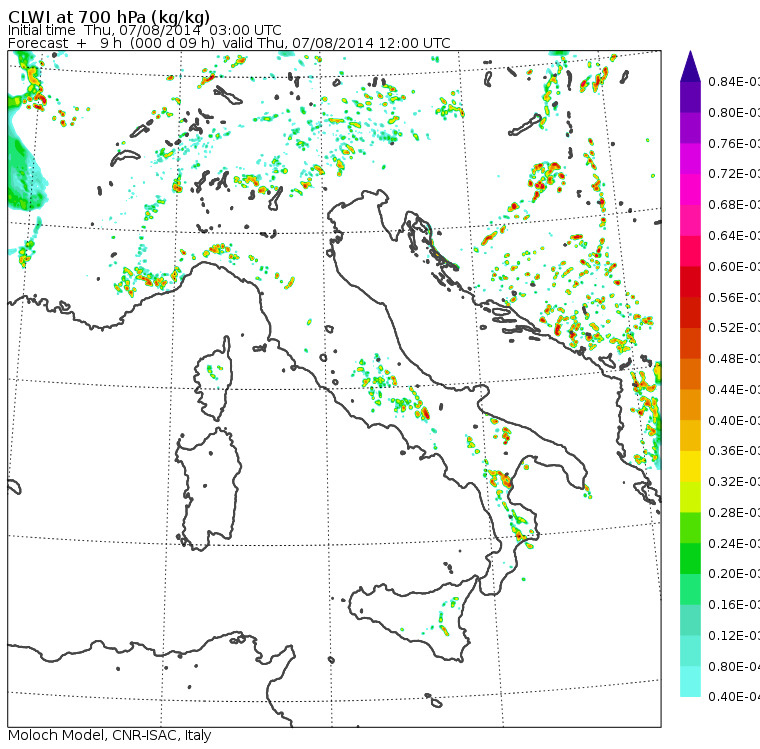Select the red band between 0.52E-03 and 0.56E-03
Image resolution: width=760 pixels, height=749 pixels.
690,312
